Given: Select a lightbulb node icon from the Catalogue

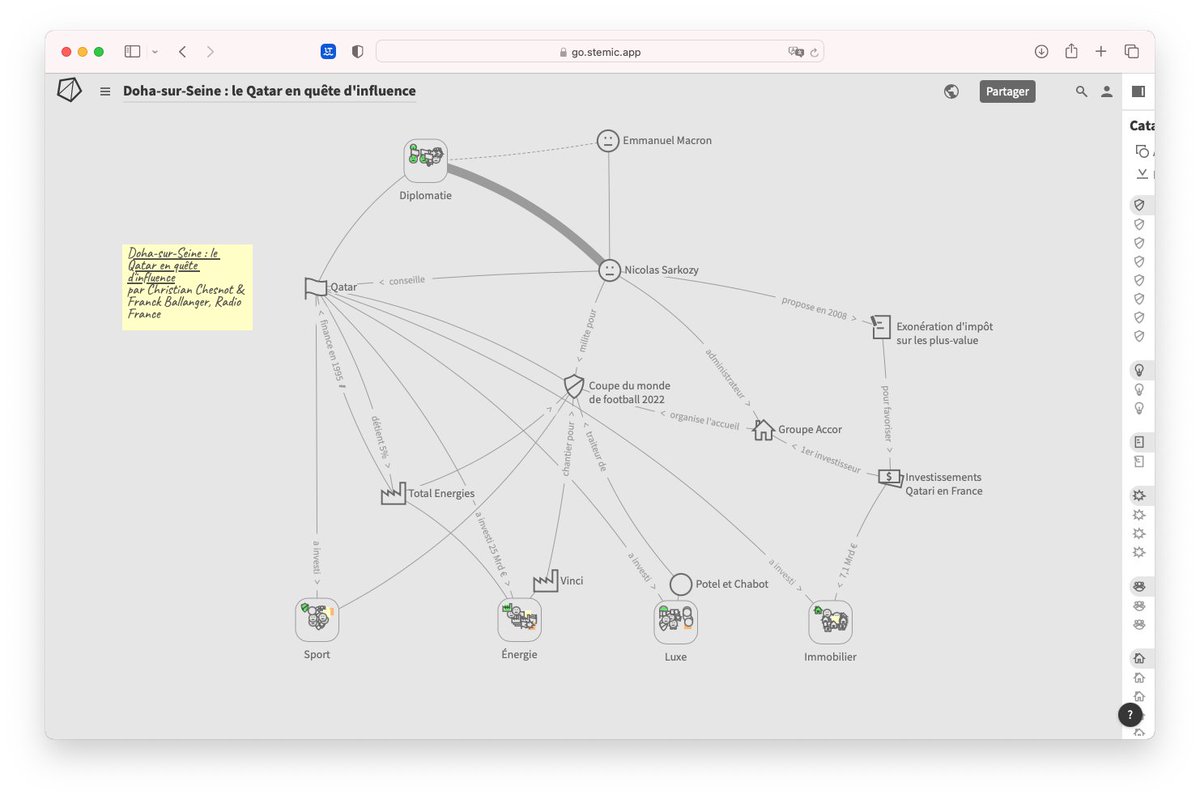Looking at the screenshot, I should tap(1139, 369).
